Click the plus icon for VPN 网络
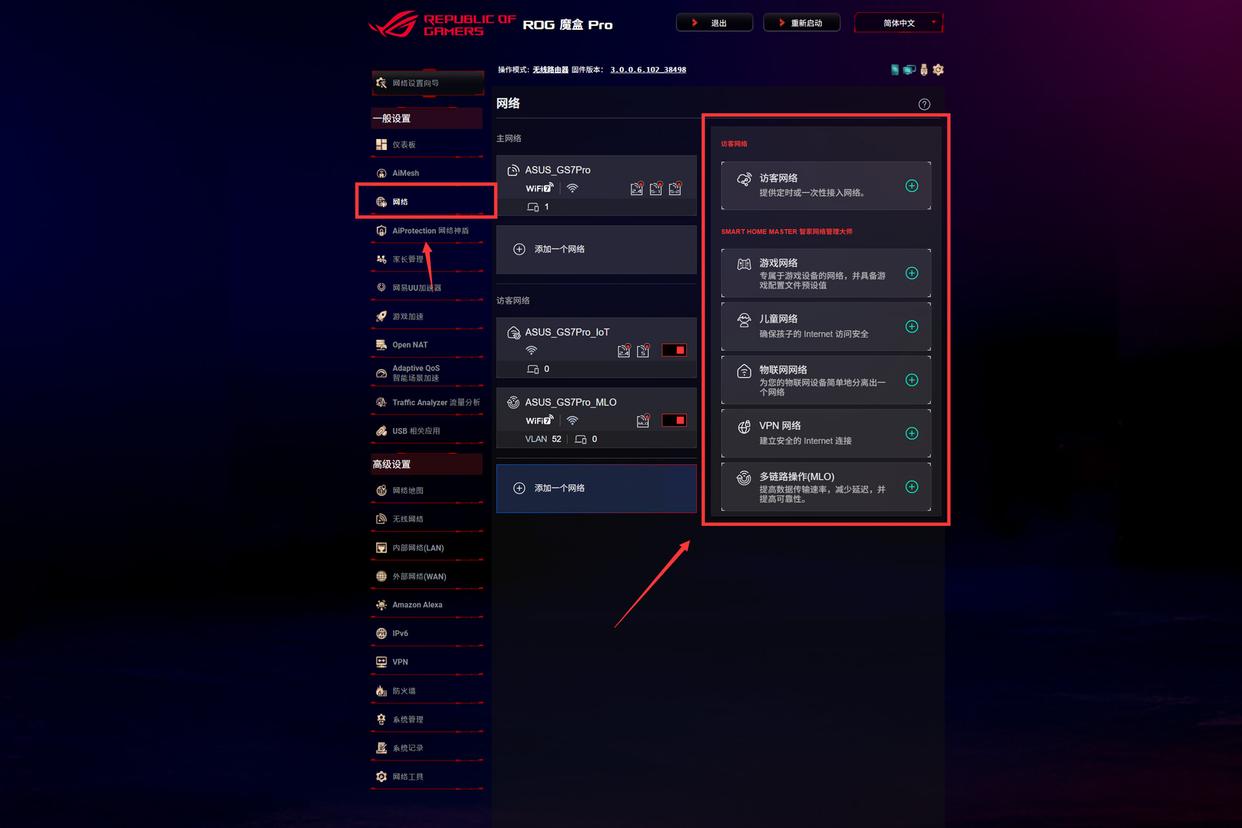Screen dimensions: 1242x828 tap(911, 433)
